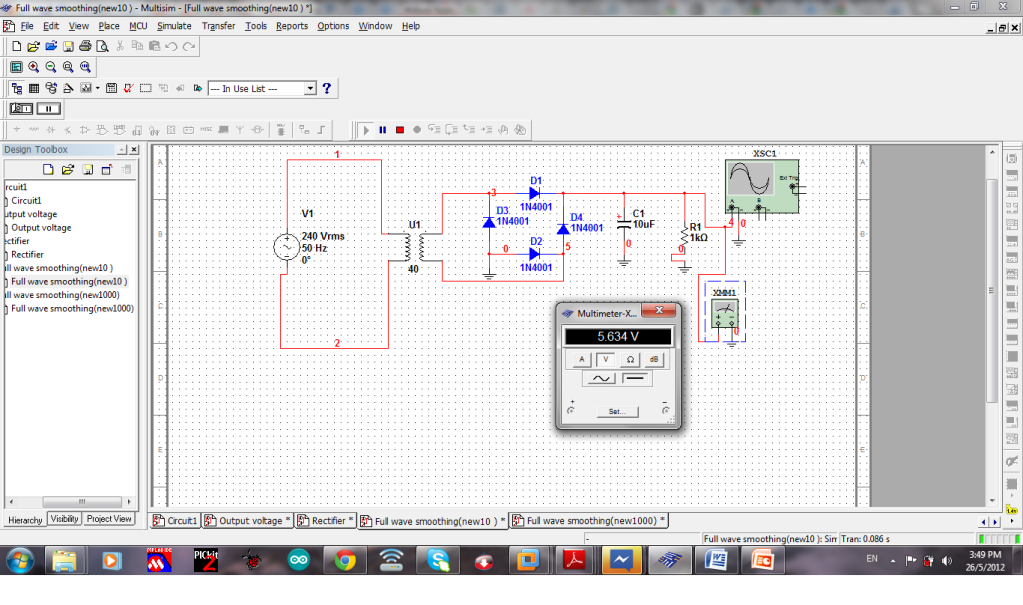Run the simulation with the green play arrow
This screenshot has width=1023, height=605.
point(366,129)
